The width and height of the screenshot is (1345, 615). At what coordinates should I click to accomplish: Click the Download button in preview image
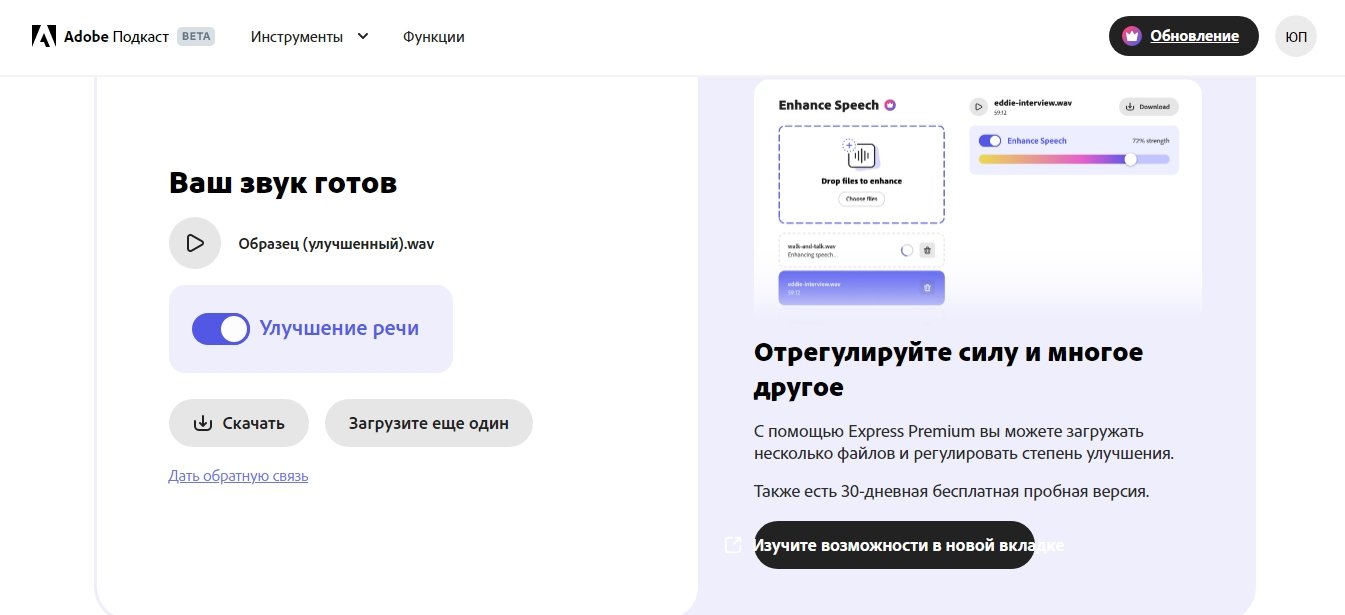[1149, 106]
